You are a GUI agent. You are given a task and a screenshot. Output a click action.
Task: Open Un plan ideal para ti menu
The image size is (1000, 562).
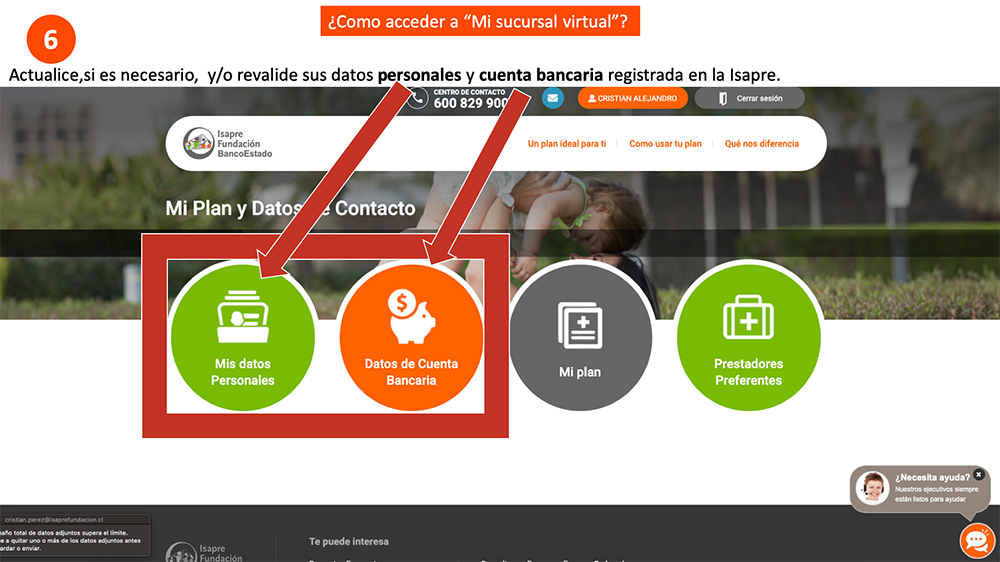[566, 144]
